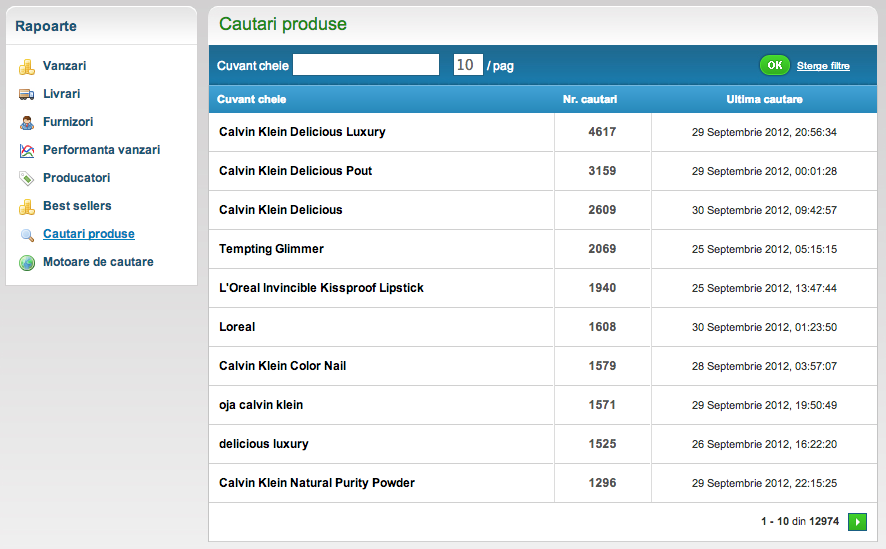Click the 1579 search count cell
The width and height of the screenshot is (886, 549).
click(x=602, y=366)
